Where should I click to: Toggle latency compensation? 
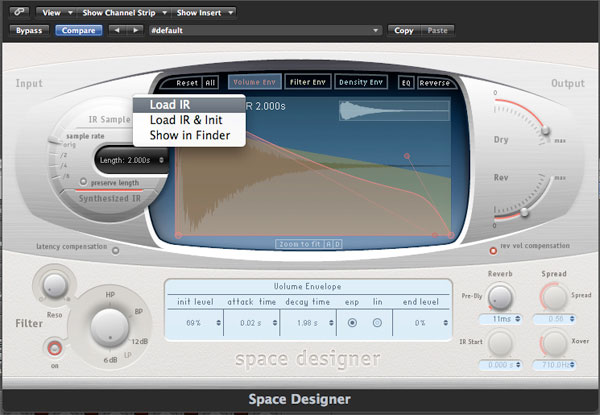click(115, 251)
